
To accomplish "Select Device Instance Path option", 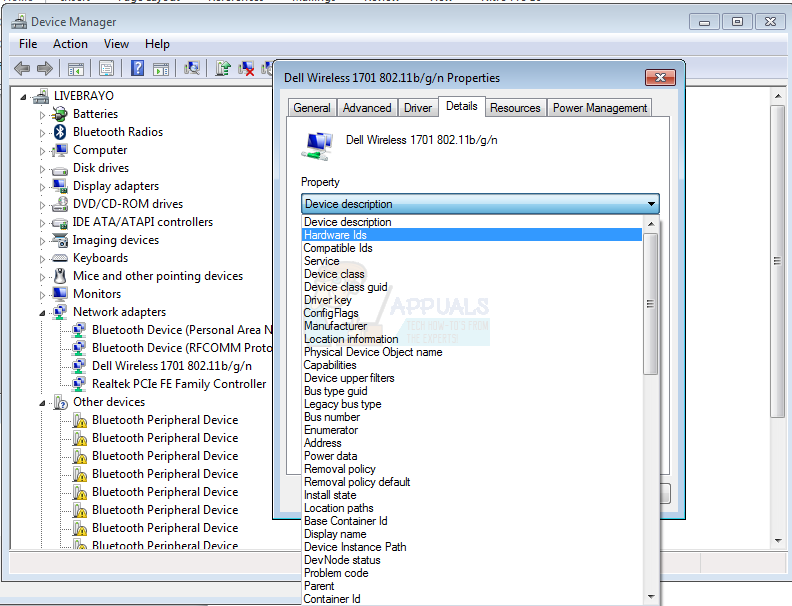I will tap(472, 547).
